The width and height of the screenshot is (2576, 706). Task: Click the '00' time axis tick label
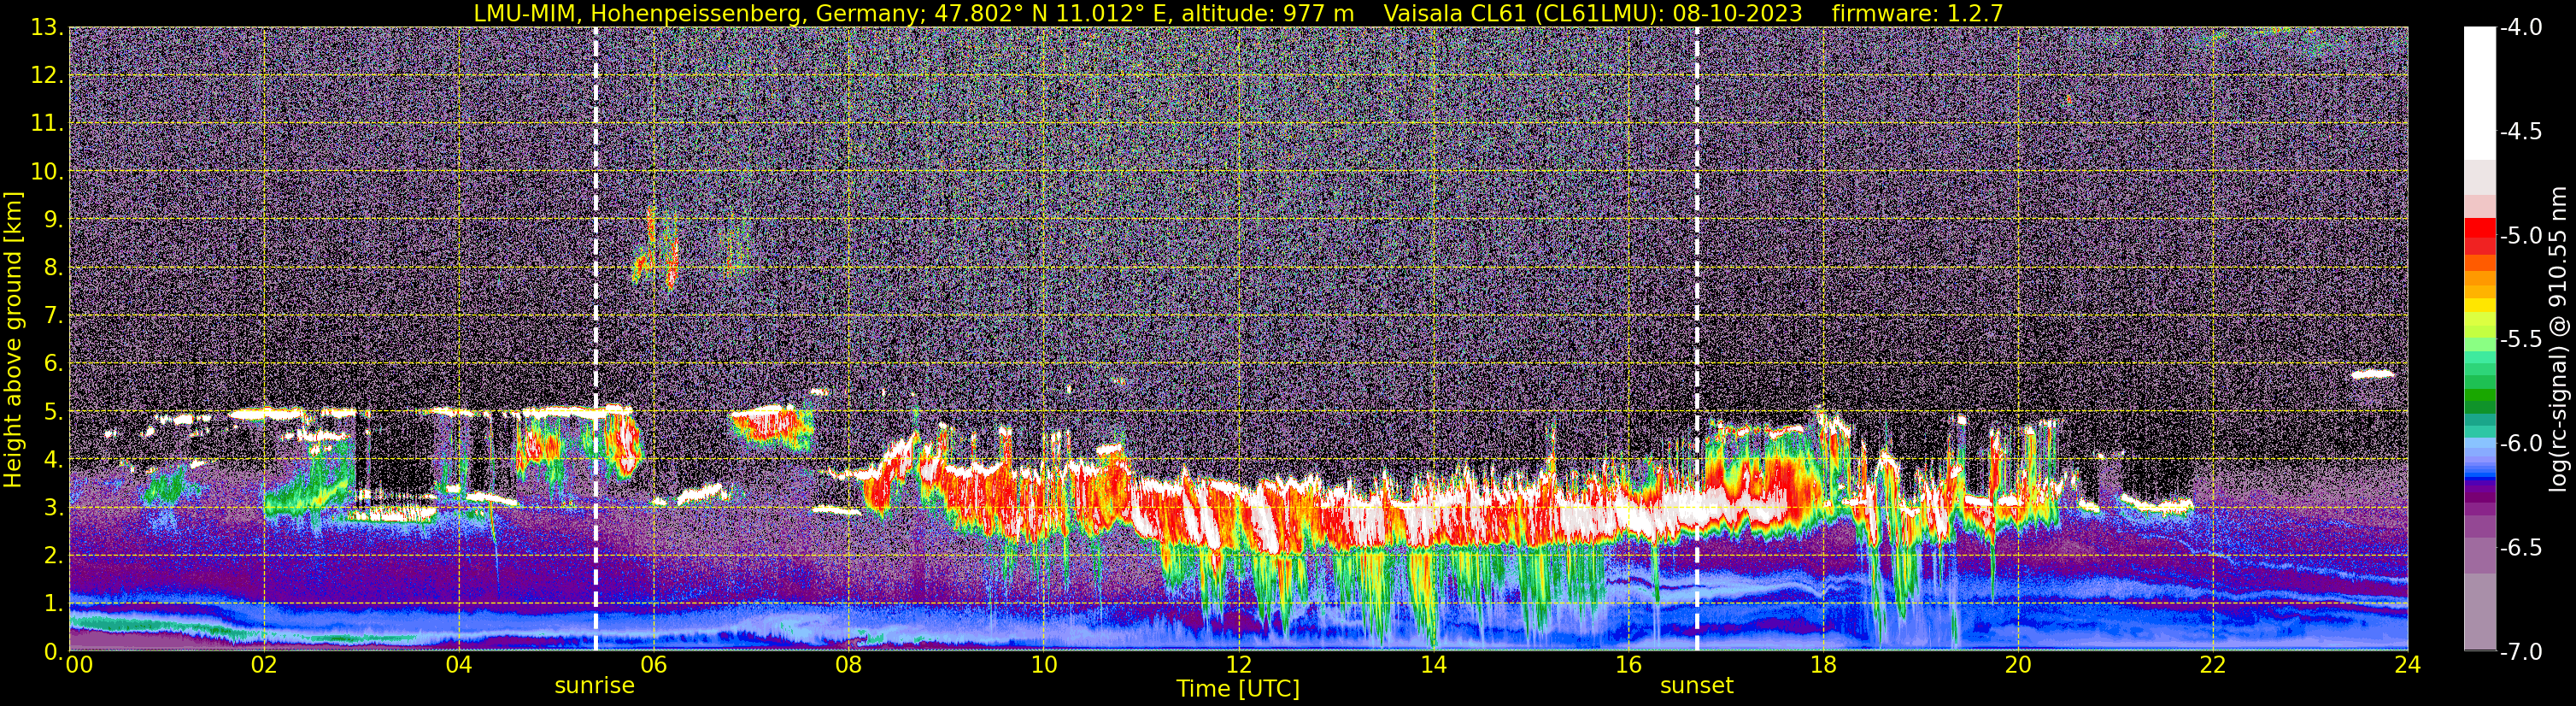tap(78, 665)
